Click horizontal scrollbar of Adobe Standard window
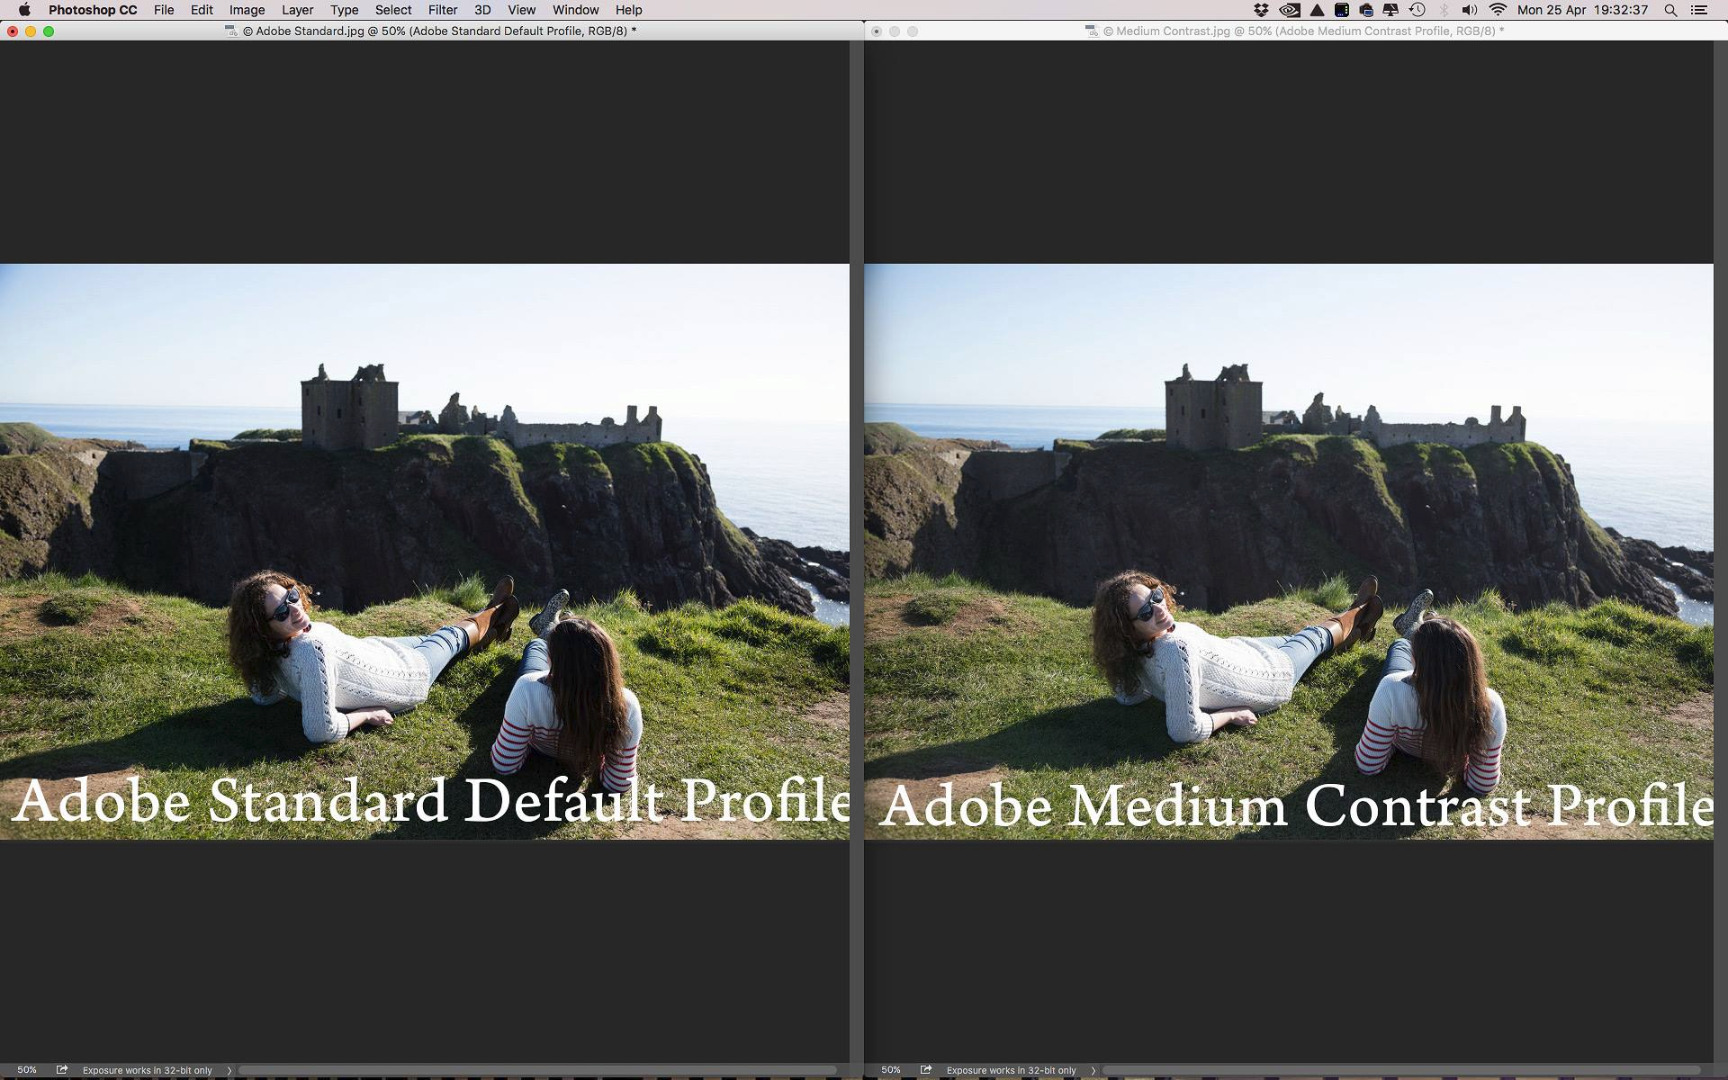 coord(538,1070)
